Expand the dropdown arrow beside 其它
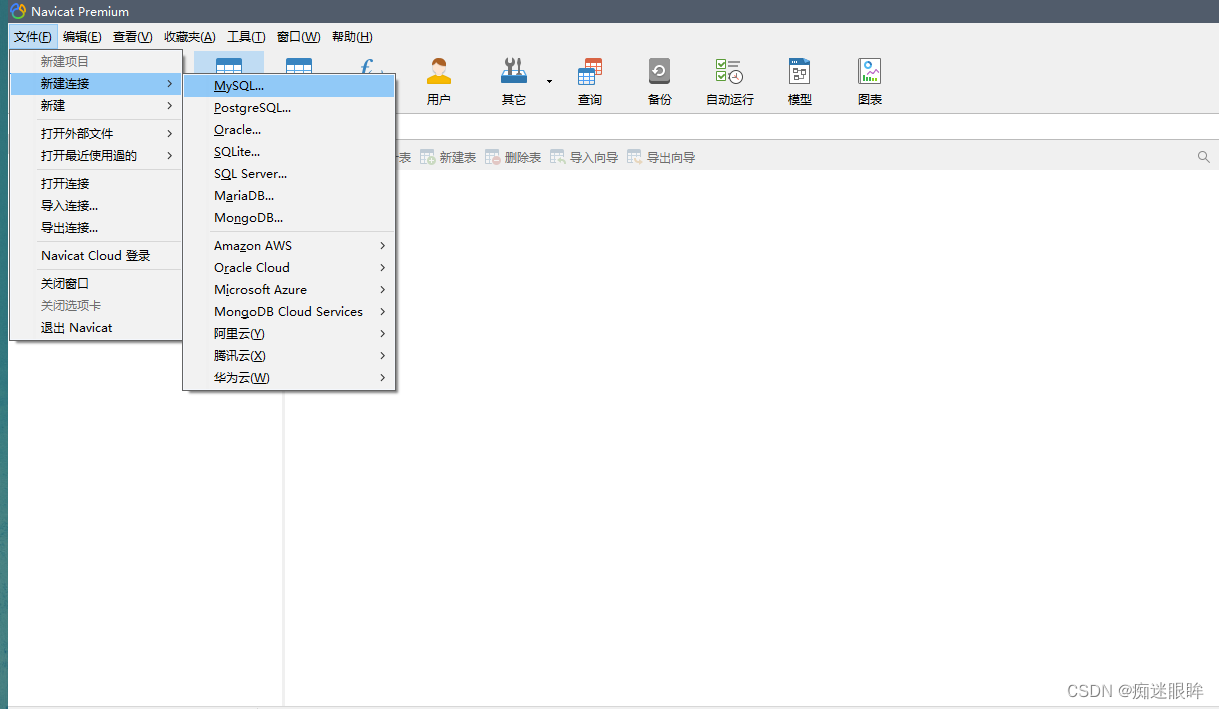The image size is (1219, 709). (x=549, y=81)
